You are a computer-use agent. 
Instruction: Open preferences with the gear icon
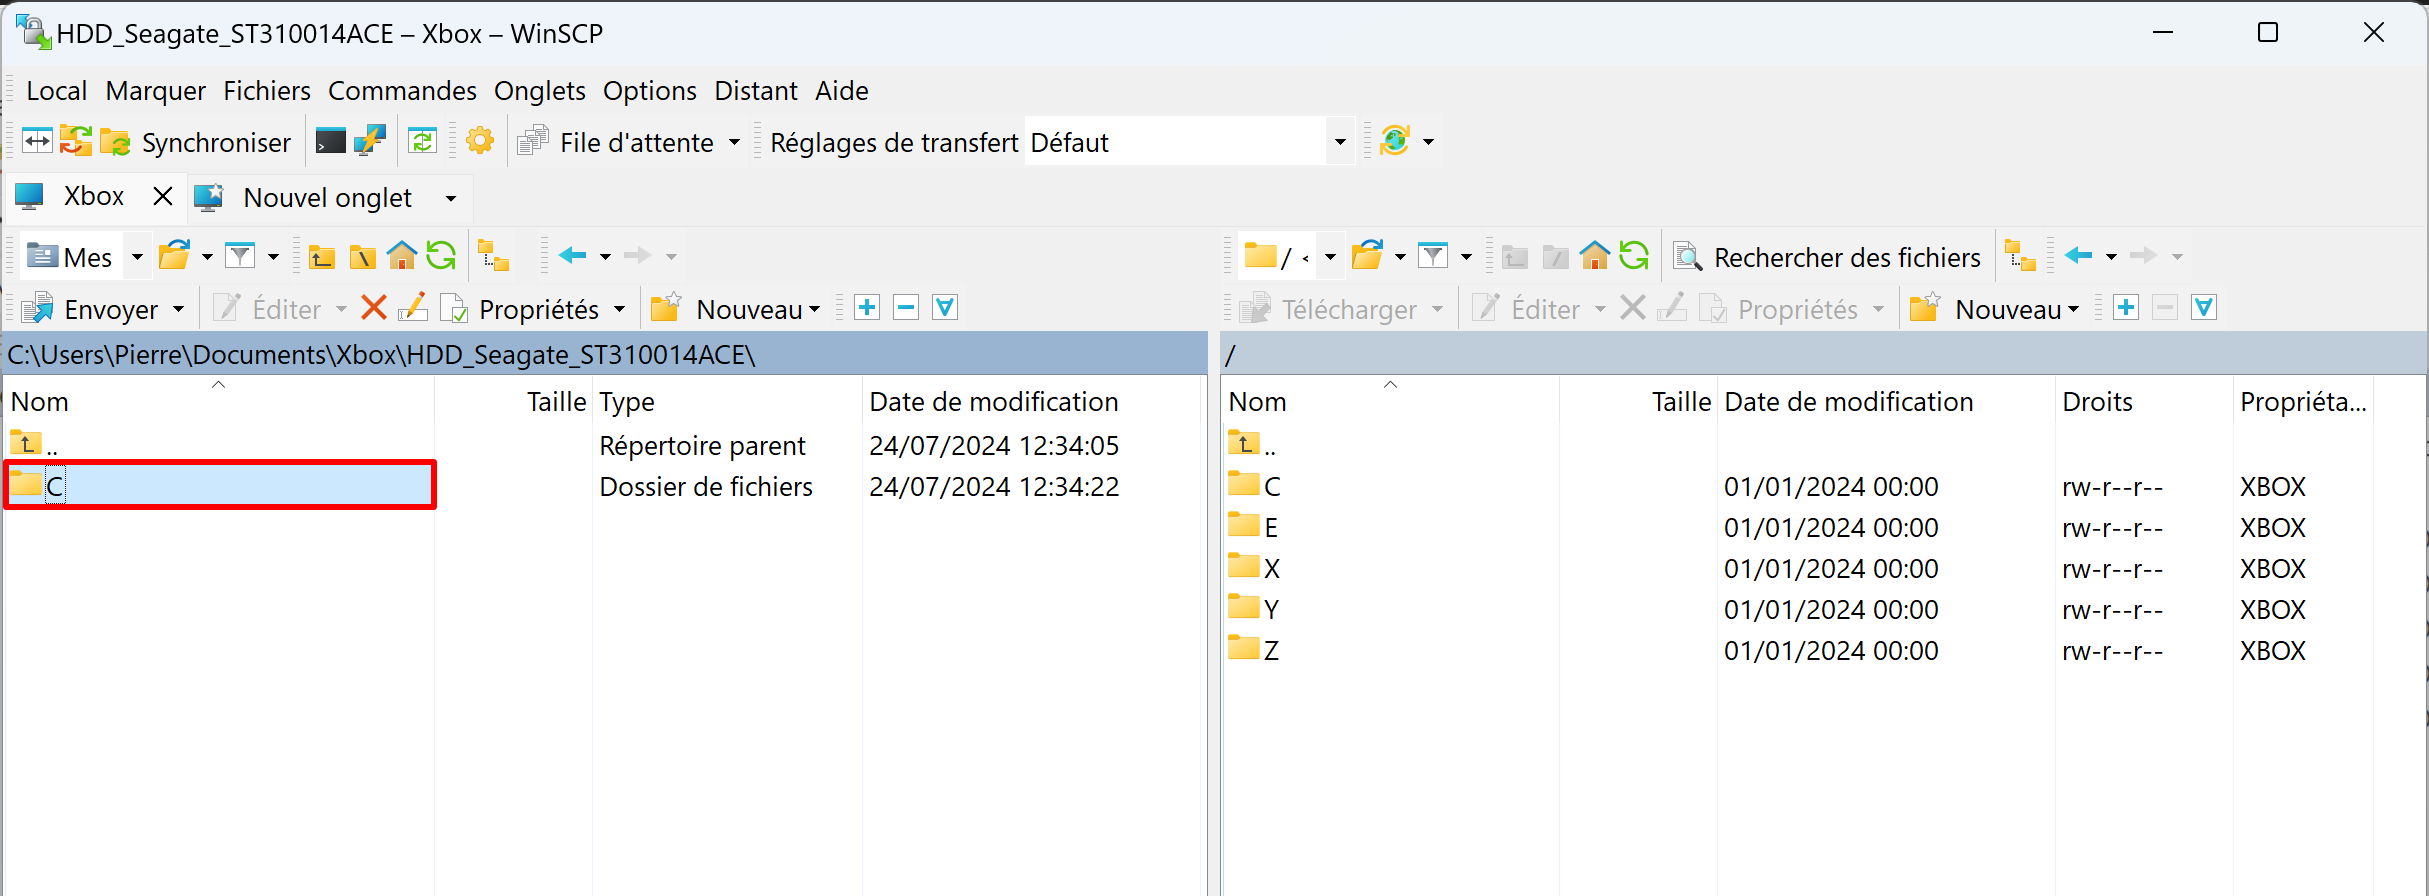click(480, 142)
